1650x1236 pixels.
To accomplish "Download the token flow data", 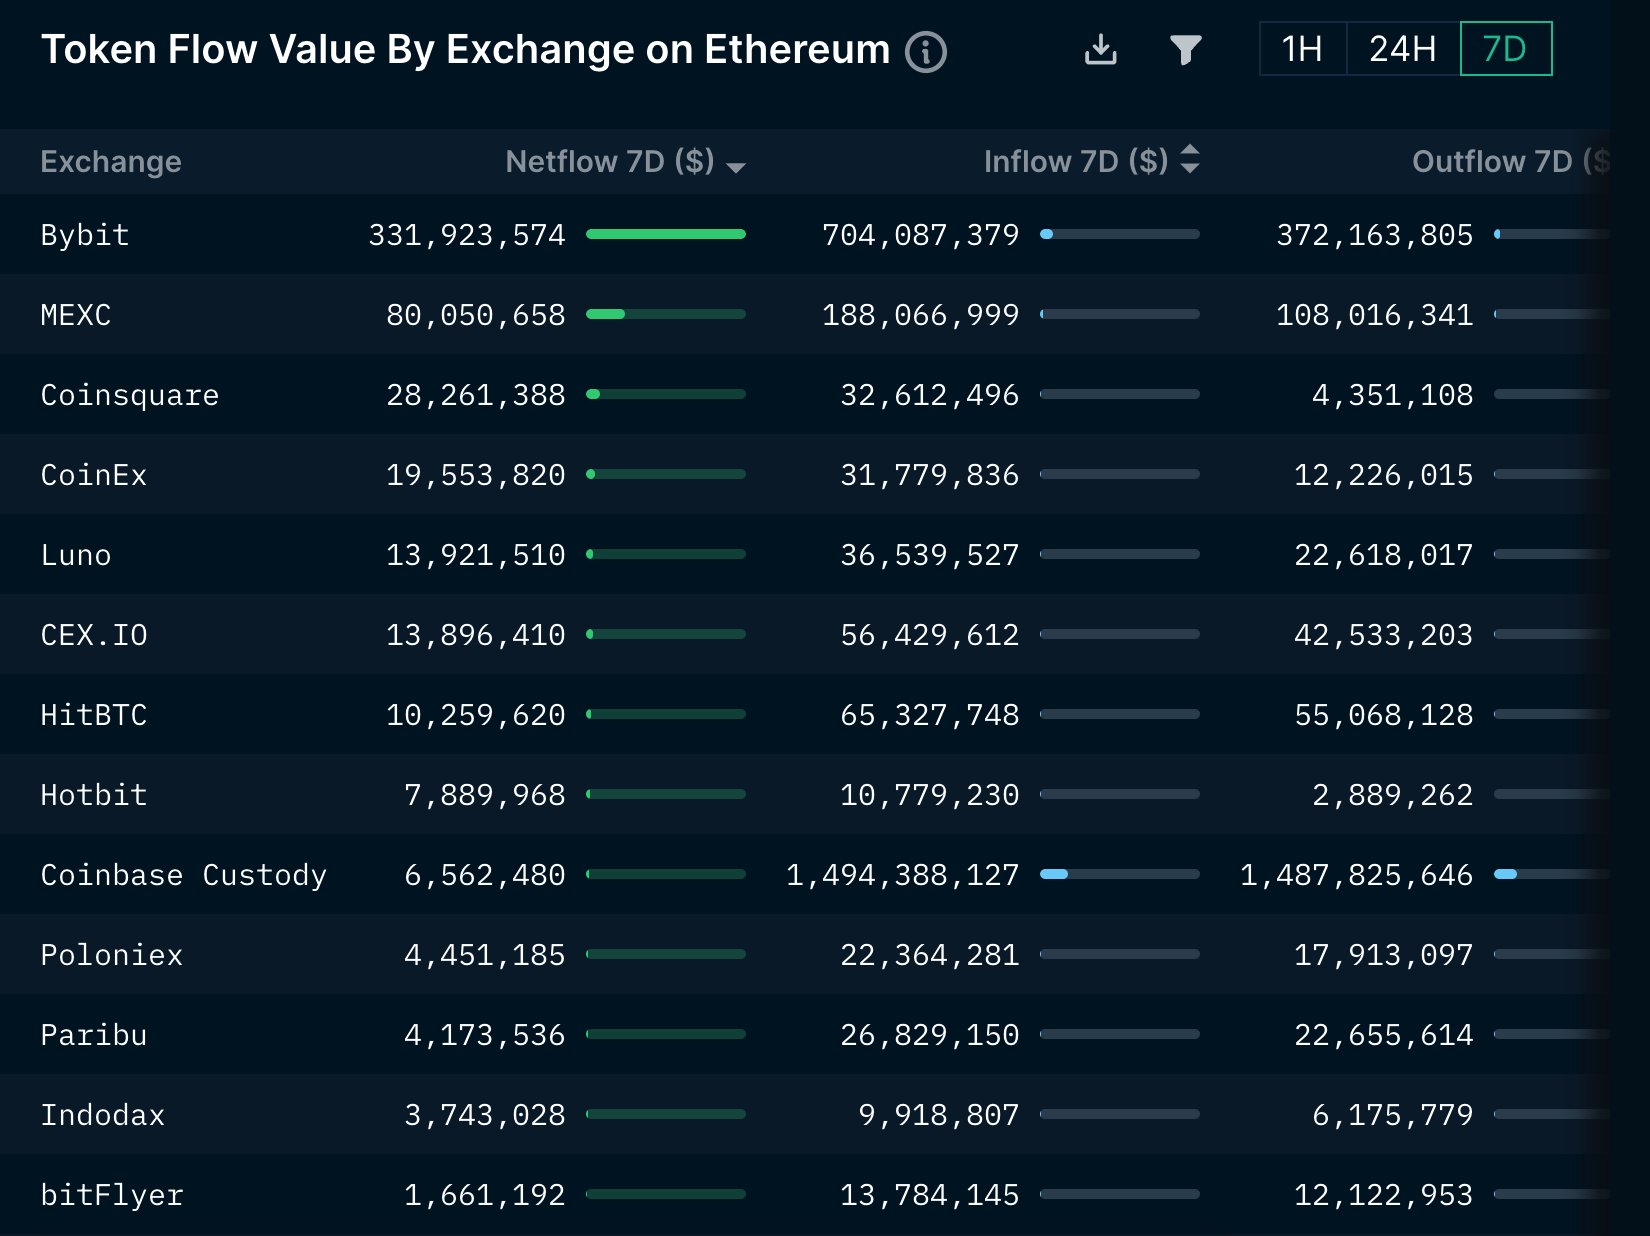I will 1100,48.
